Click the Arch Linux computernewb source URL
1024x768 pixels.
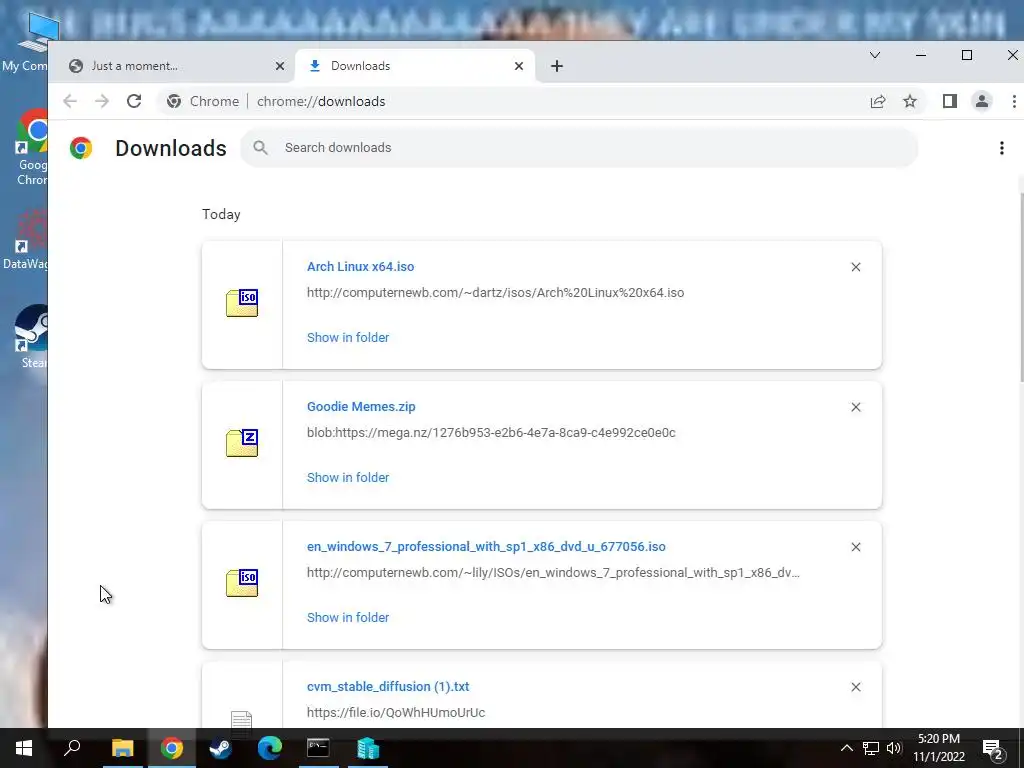(x=496, y=293)
